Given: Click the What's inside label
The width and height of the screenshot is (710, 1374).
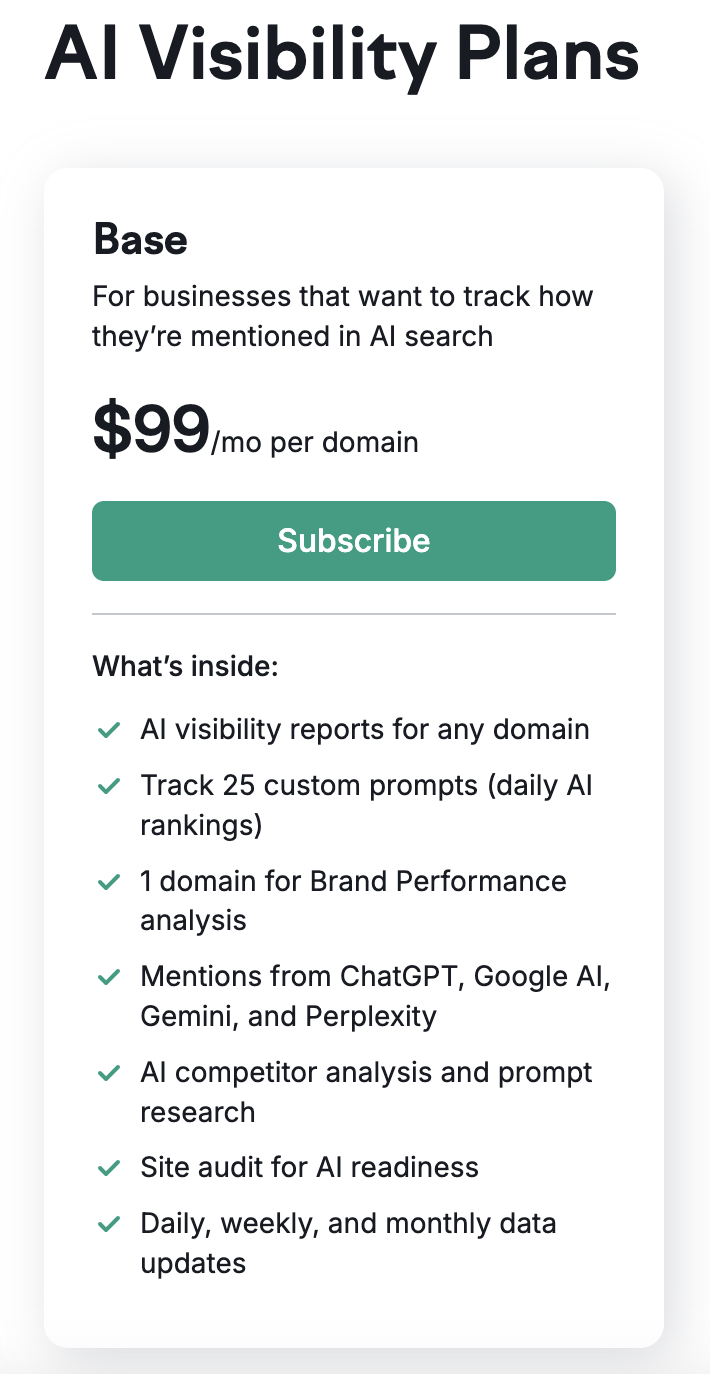Looking at the screenshot, I should pyautogui.click(x=185, y=666).
